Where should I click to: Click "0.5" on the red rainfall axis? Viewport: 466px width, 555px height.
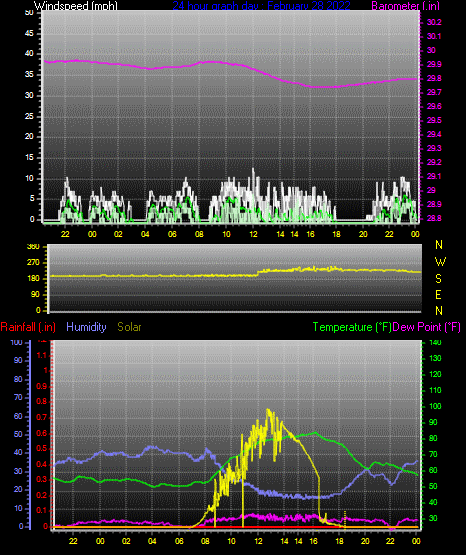tap(42, 448)
